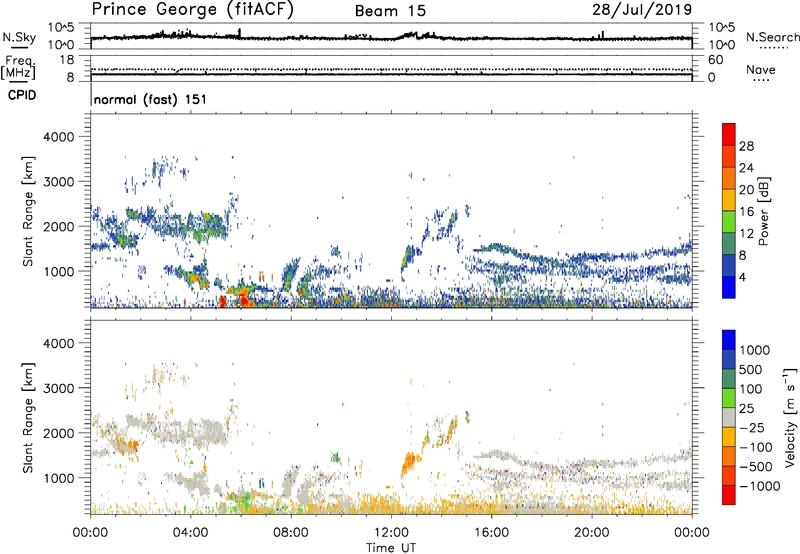Screen dimensions: 800x554
Task: Click the '20:00' time tick label
Action: 591,533
